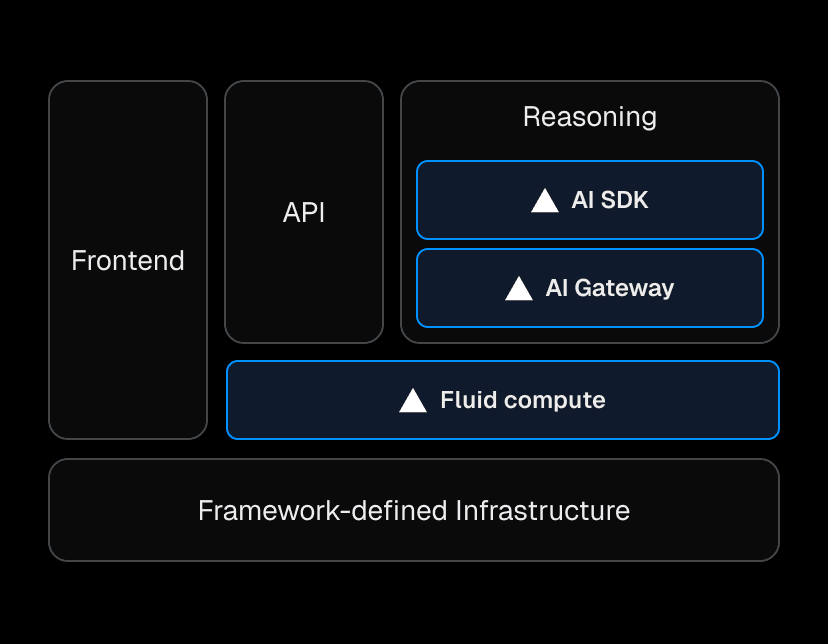Click the word "Fluid"
Screen dimensions: 828x644
click(x=469, y=401)
